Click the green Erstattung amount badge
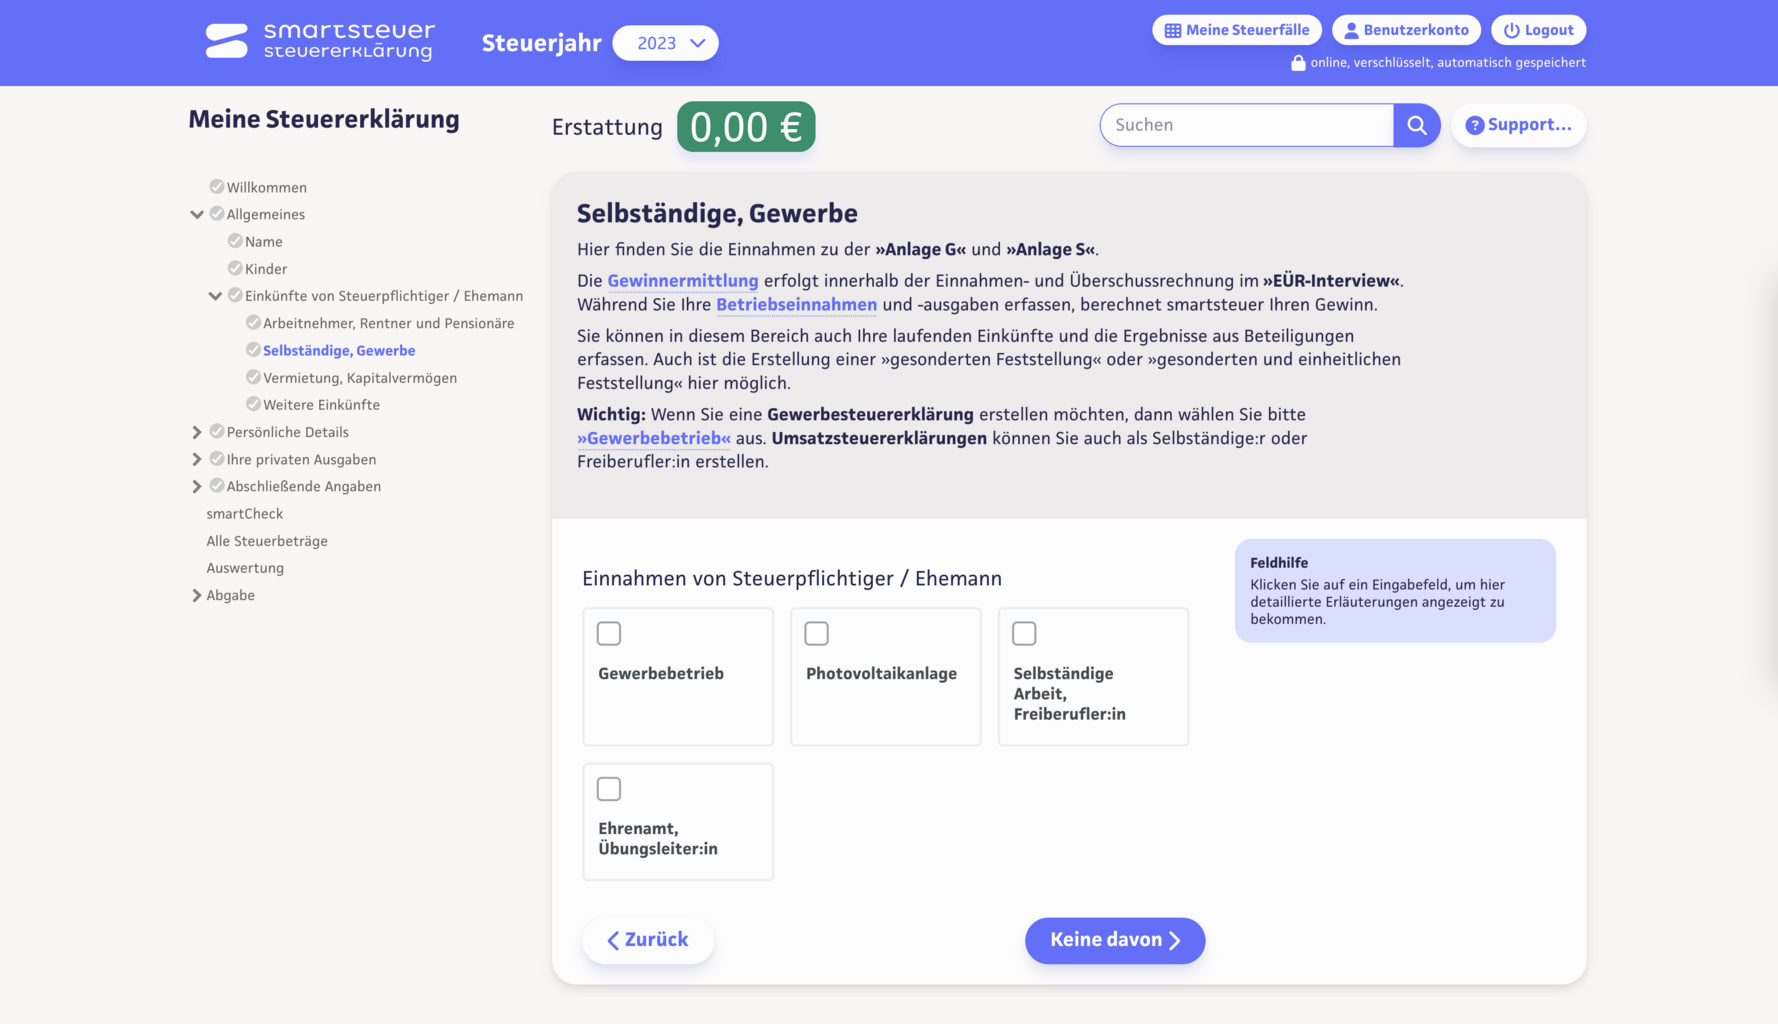 (746, 127)
